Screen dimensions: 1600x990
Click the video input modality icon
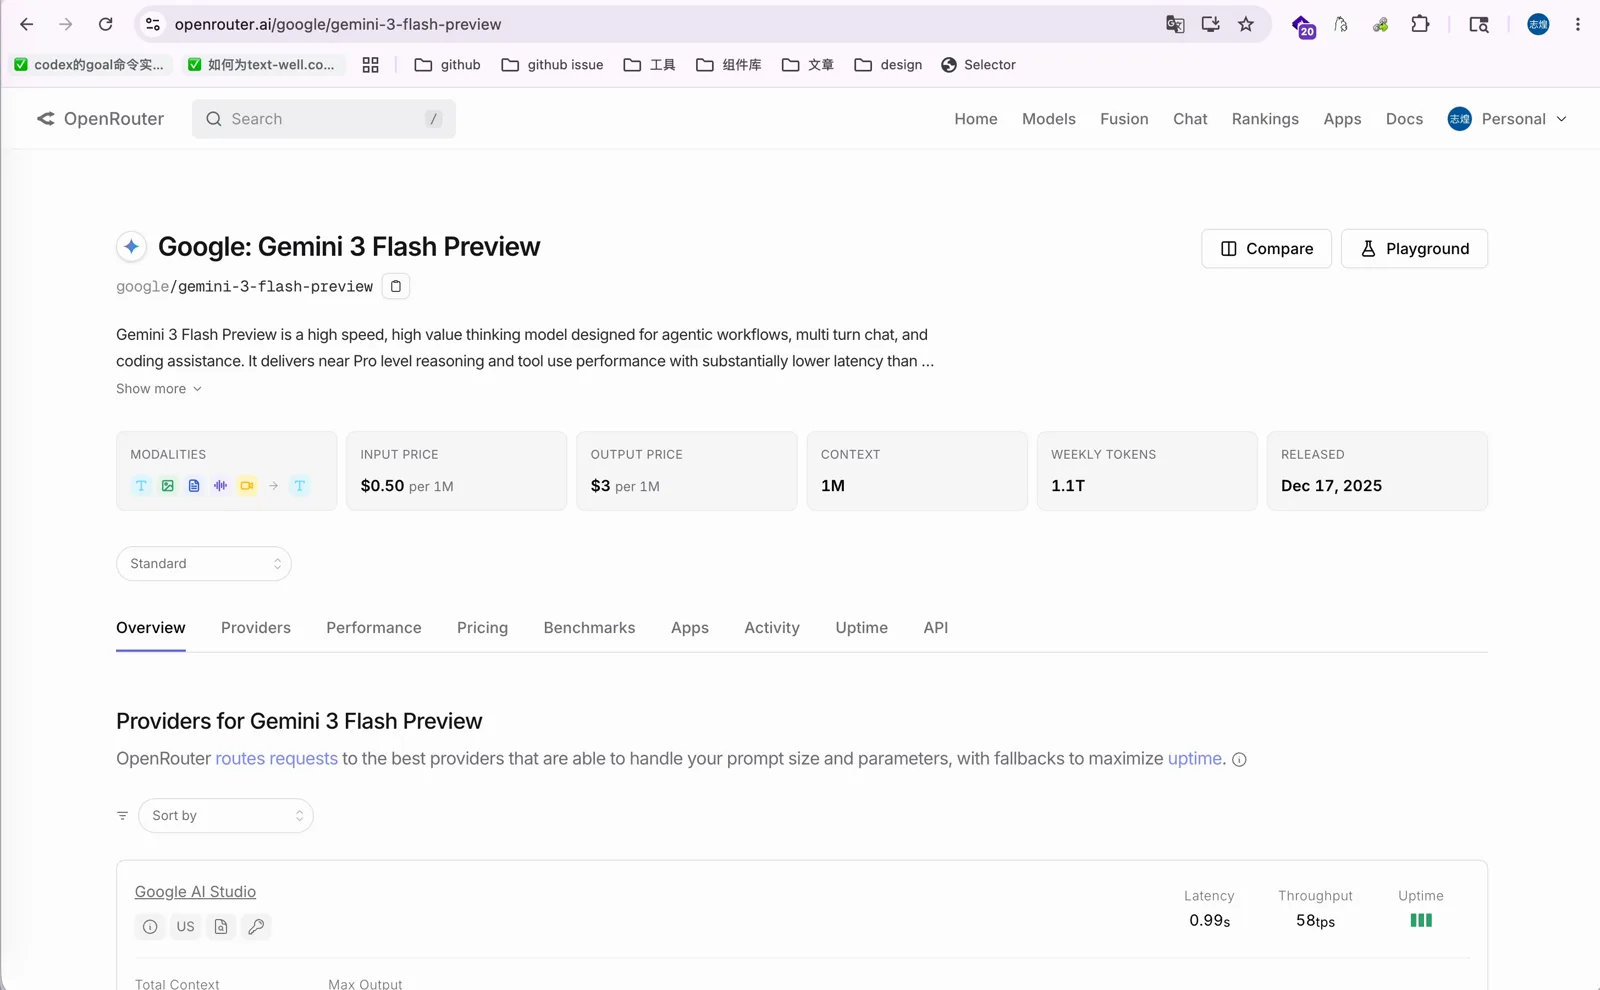point(246,486)
